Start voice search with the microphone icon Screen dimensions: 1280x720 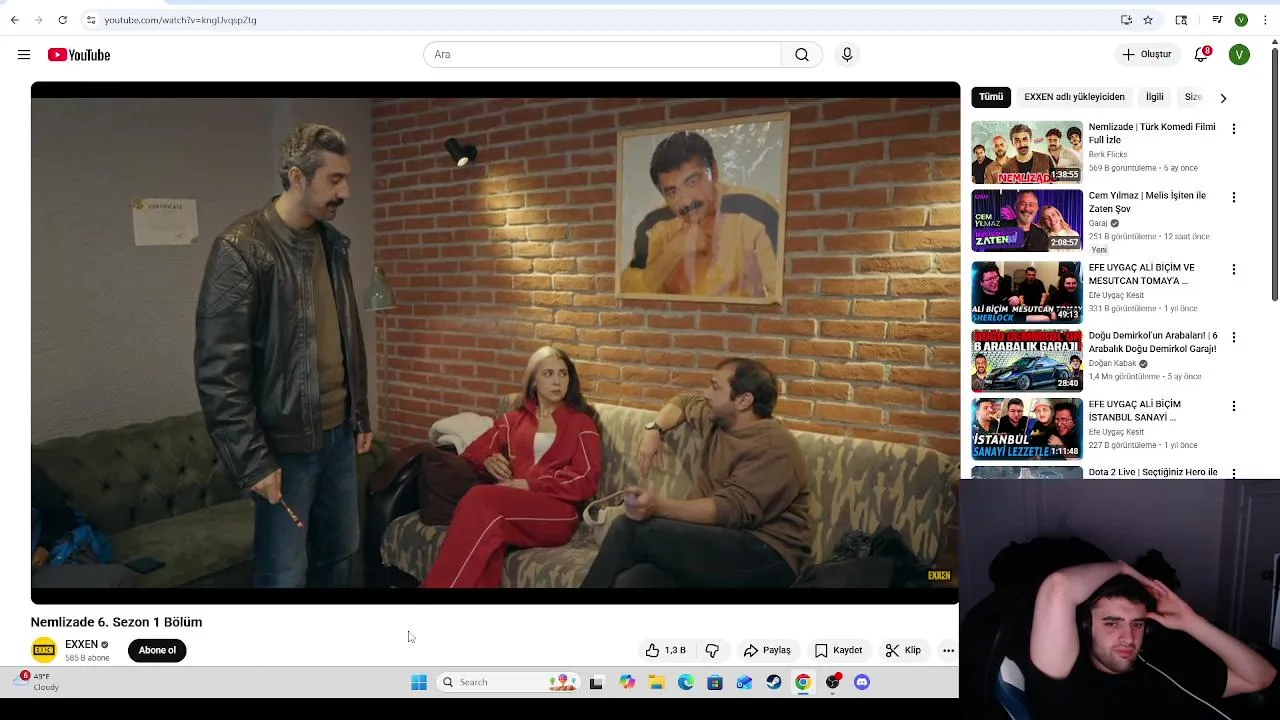point(847,55)
